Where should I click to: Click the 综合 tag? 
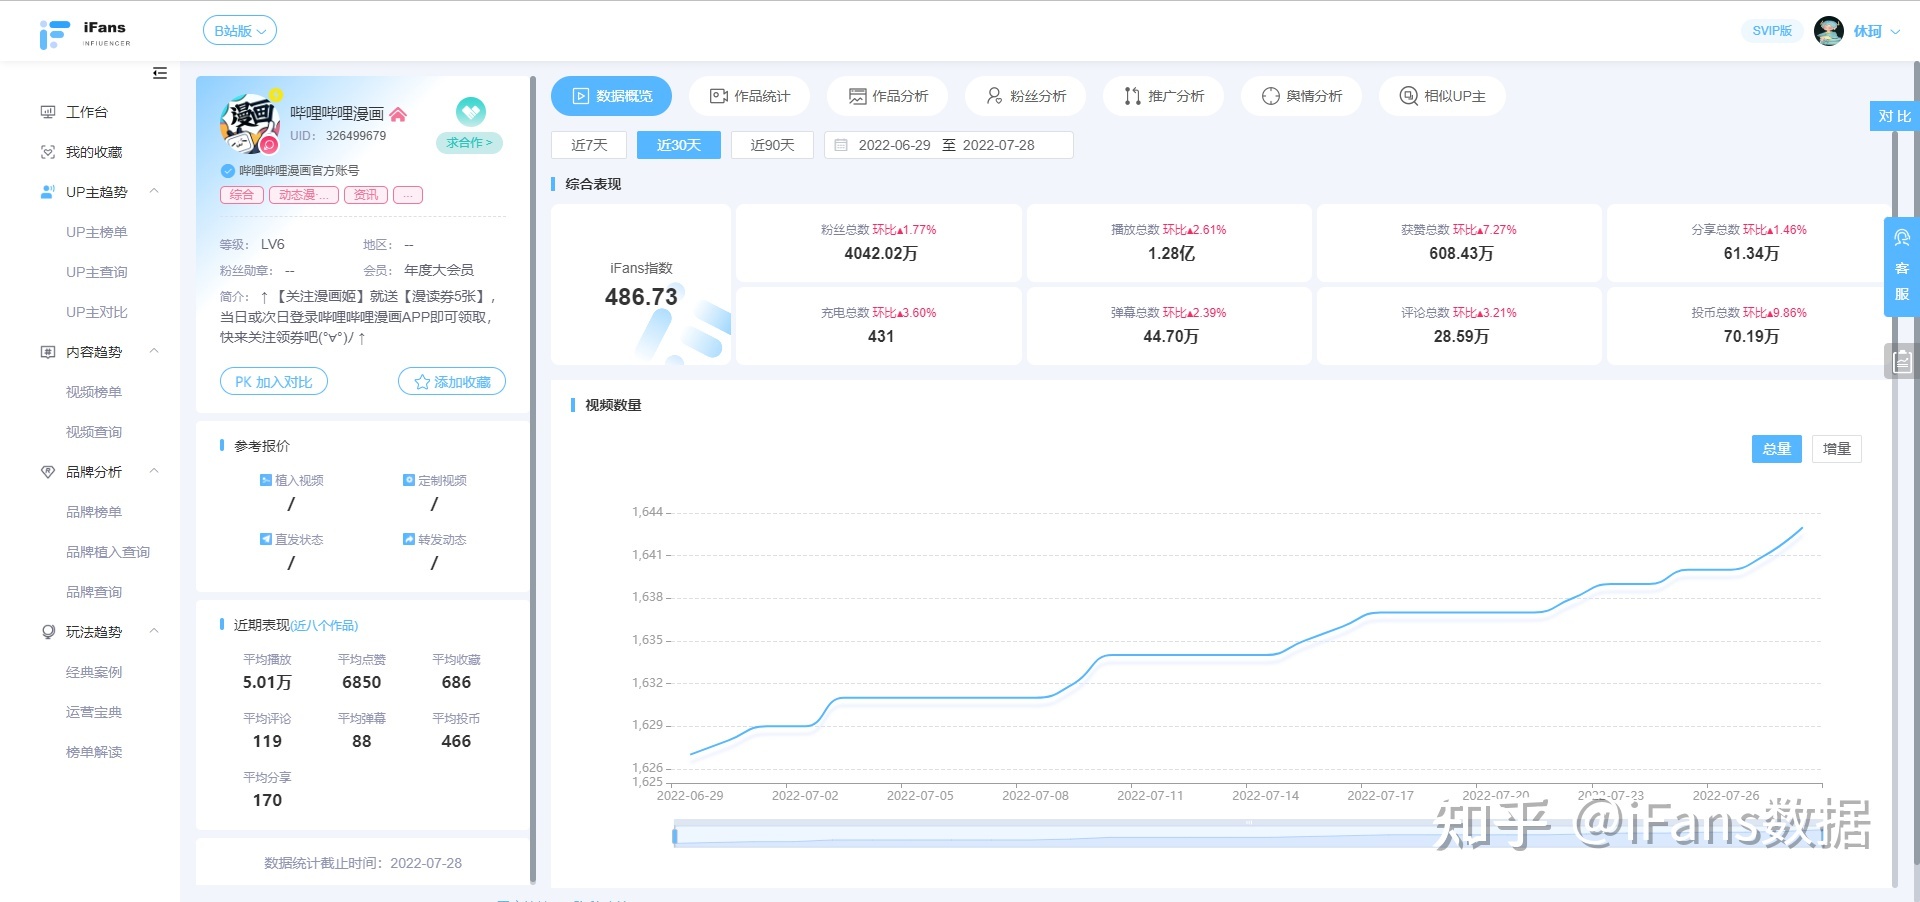(x=242, y=195)
